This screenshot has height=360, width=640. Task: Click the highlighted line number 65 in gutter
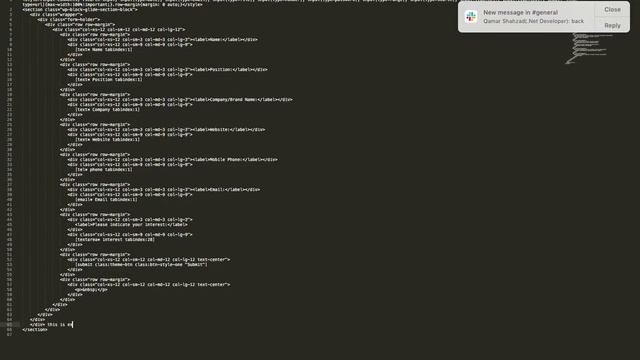point(9,324)
